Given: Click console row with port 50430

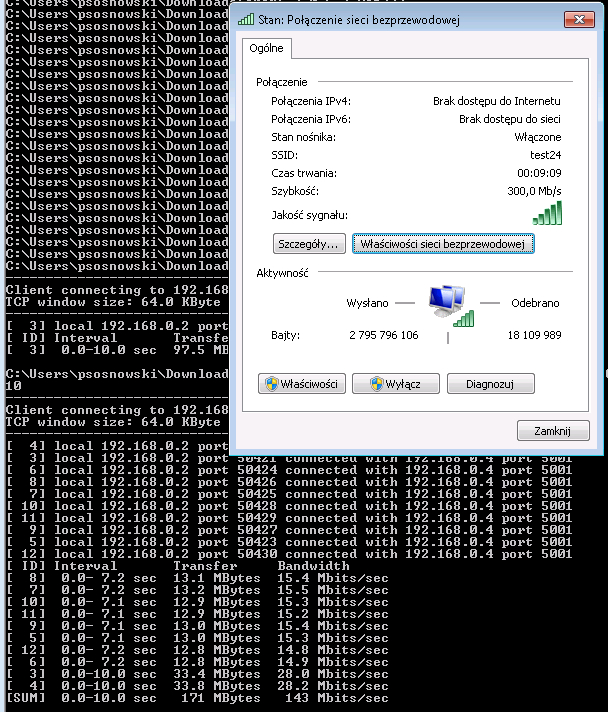Looking at the screenshot, I should (289, 554).
